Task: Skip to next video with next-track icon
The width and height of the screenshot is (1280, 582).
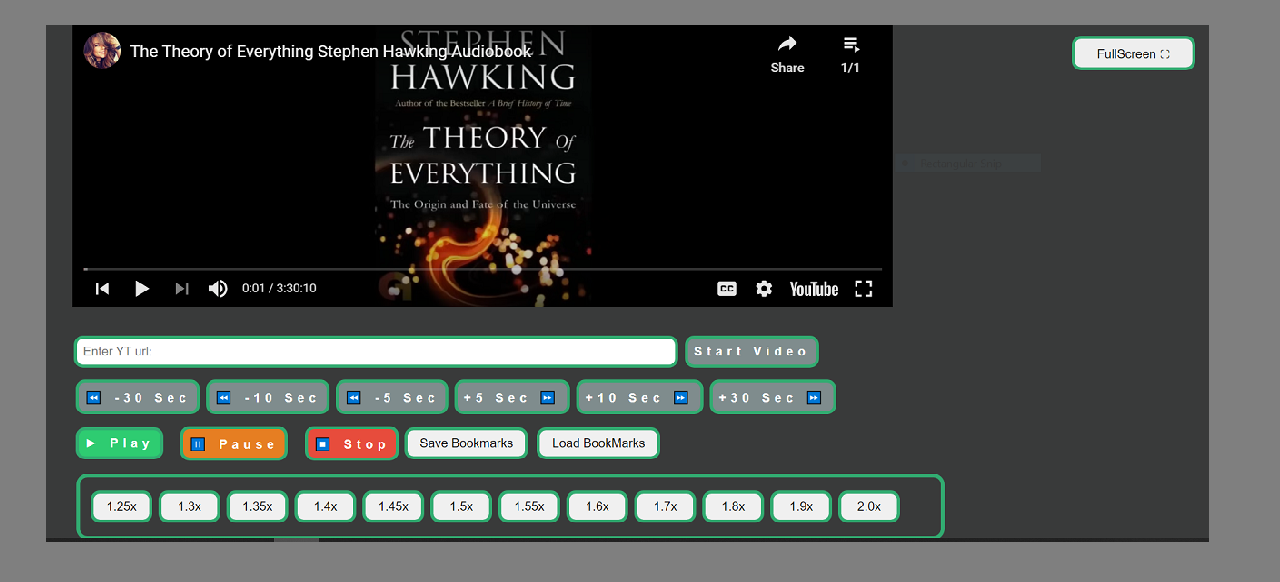Action: tap(182, 288)
